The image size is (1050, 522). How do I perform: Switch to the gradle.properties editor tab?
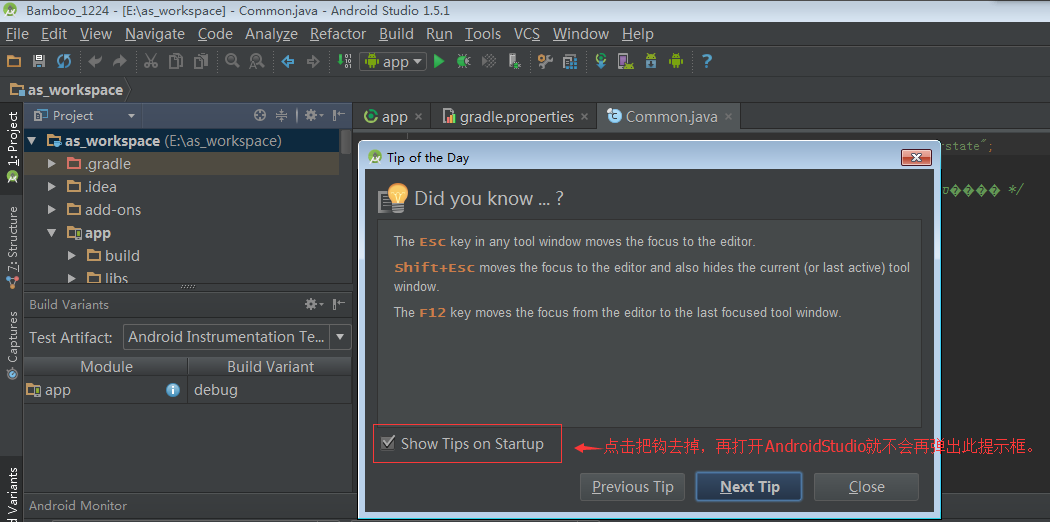coord(514,116)
